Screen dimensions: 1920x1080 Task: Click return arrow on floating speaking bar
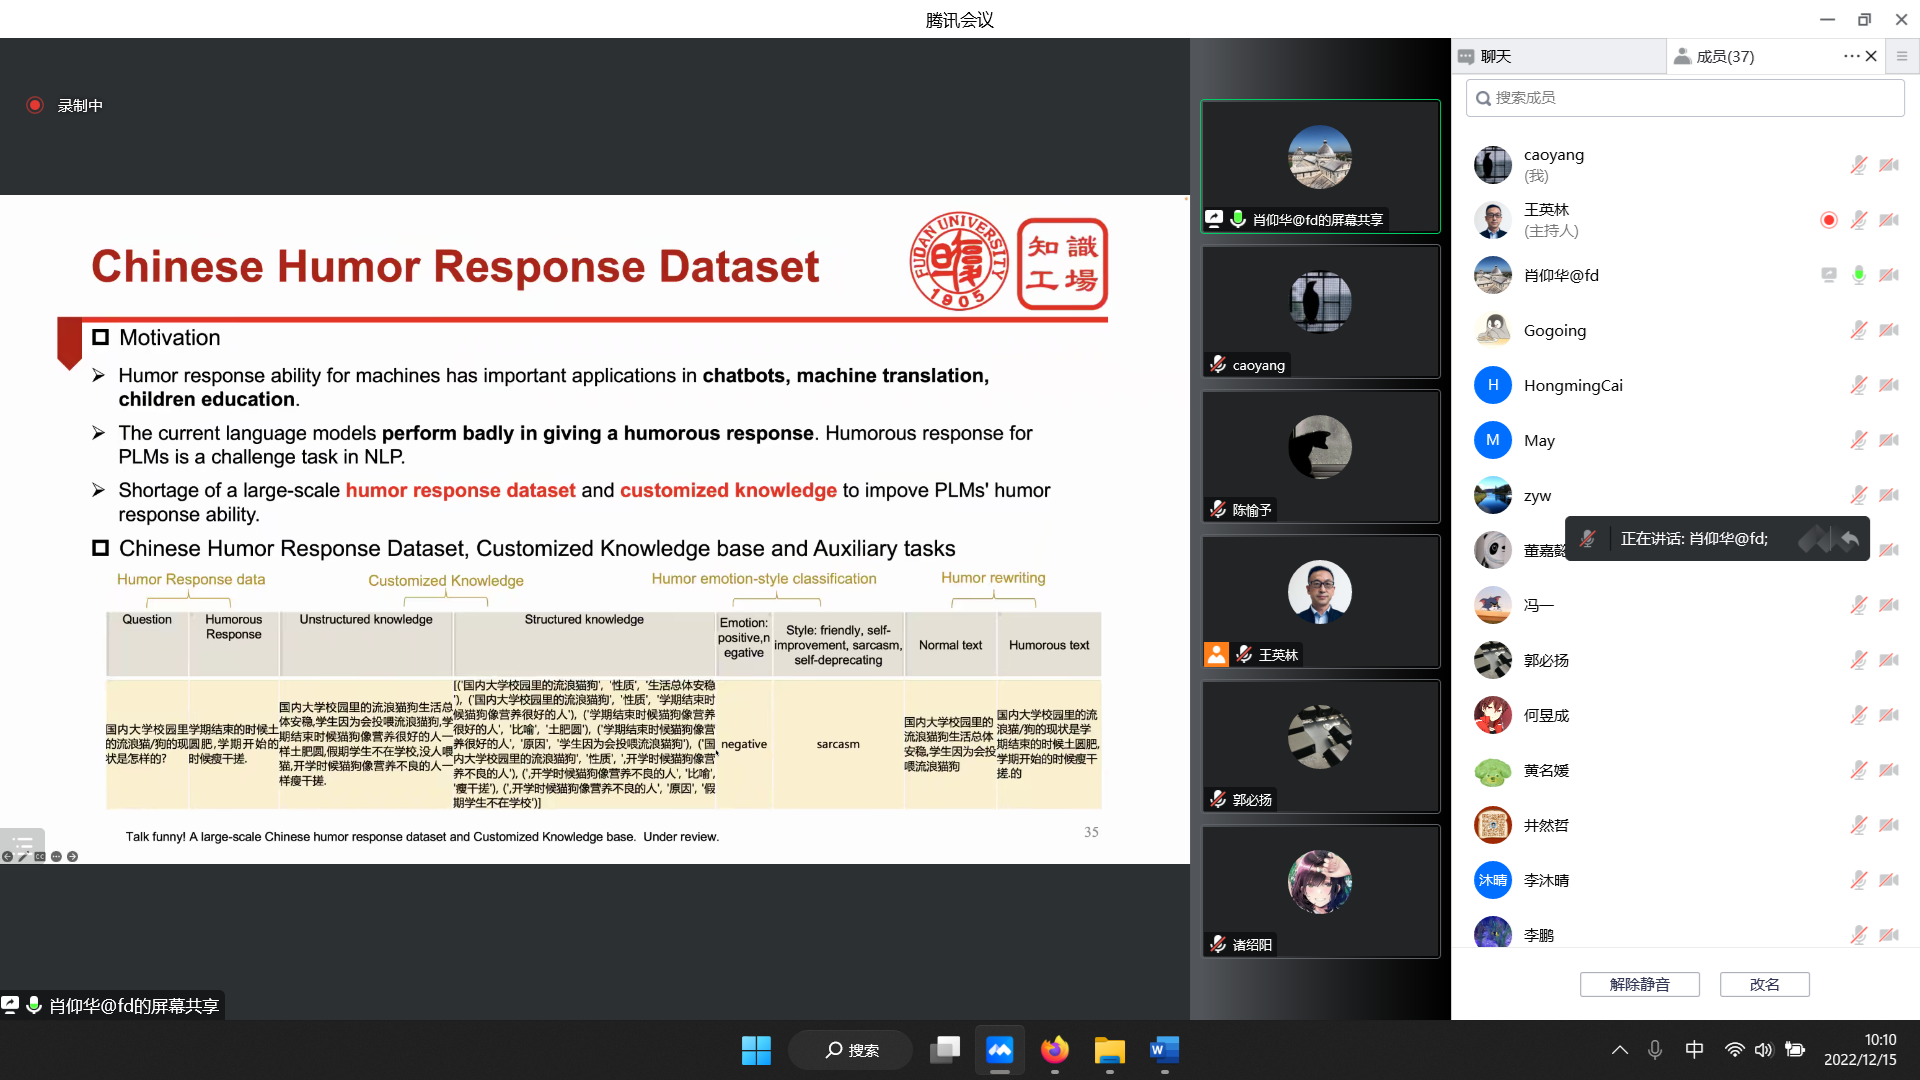pyautogui.click(x=1850, y=539)
